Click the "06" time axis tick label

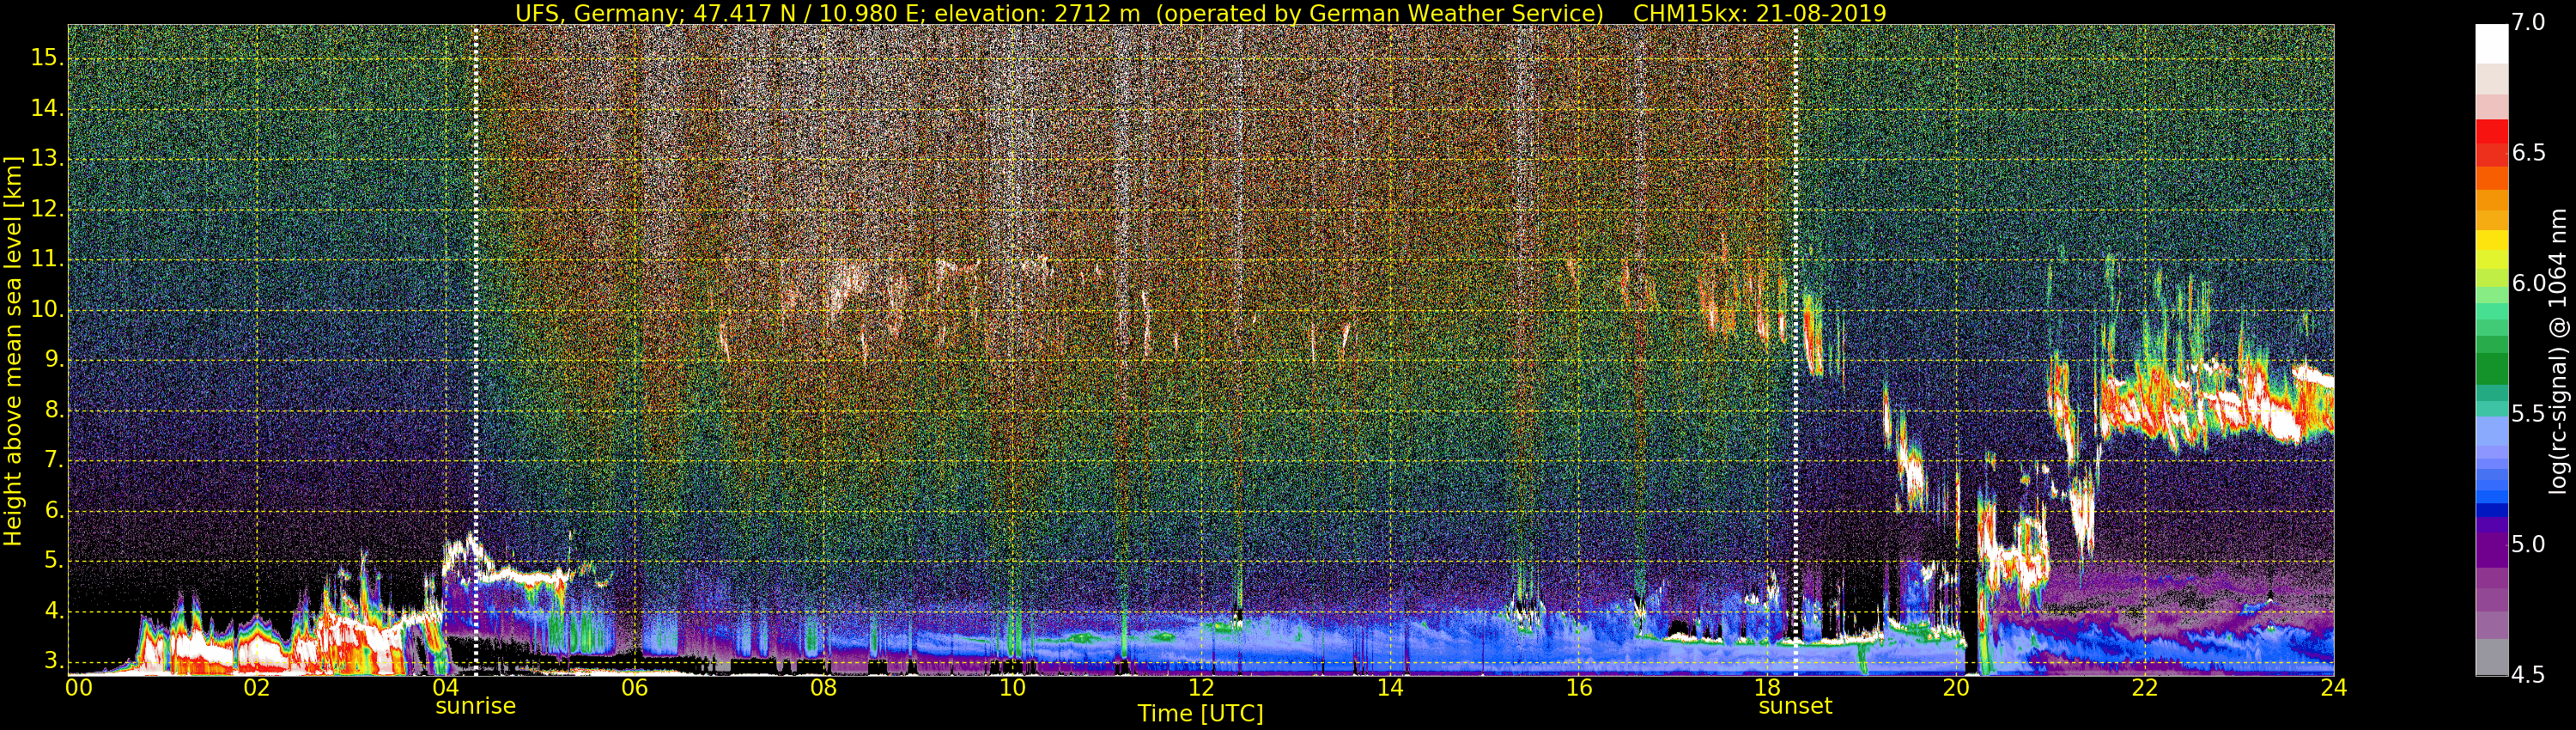[x=635, y=688]
